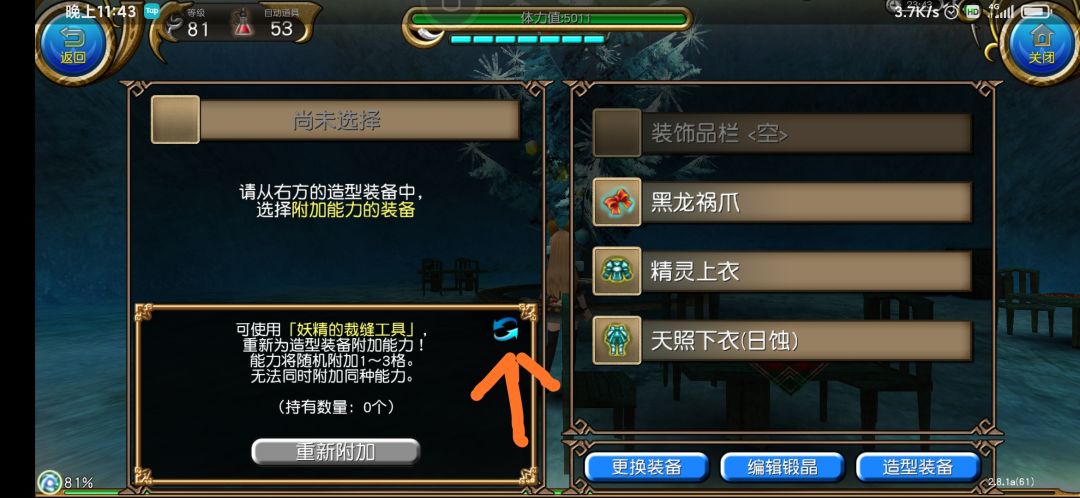1080x498 pixels.
Task: Open the 编辑锻晶 tab
Action: click(782, 467)
